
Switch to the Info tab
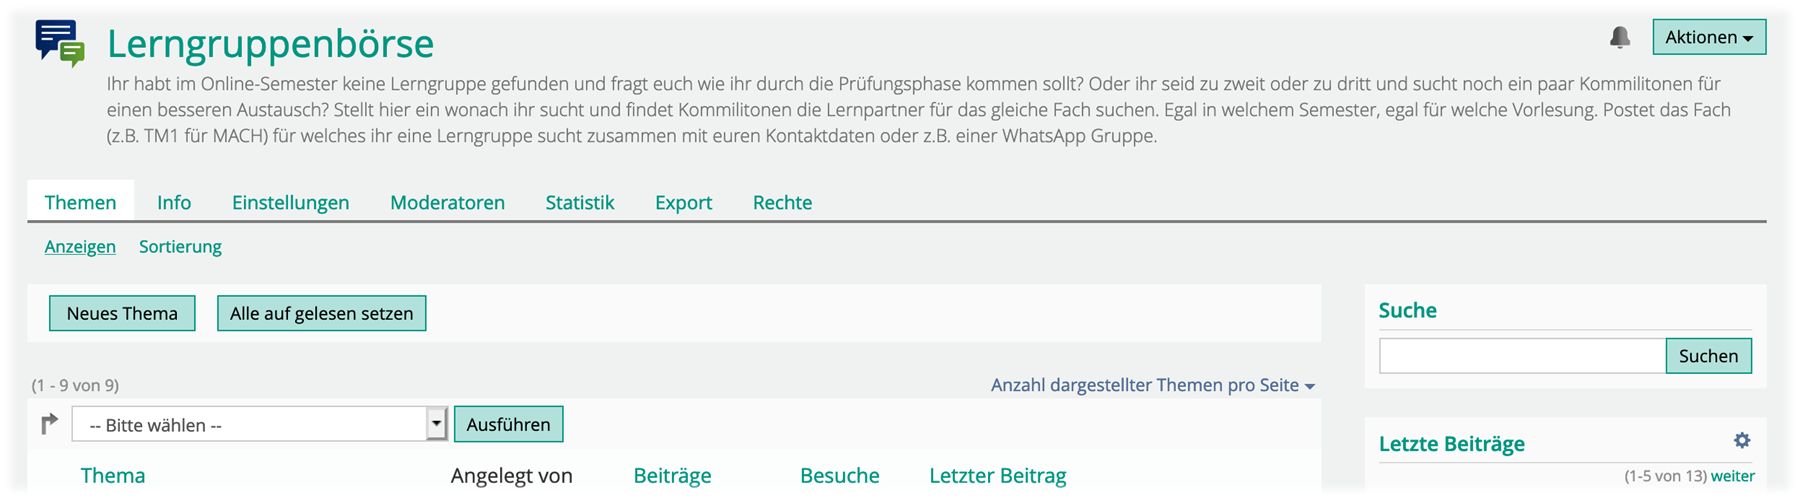174,202
